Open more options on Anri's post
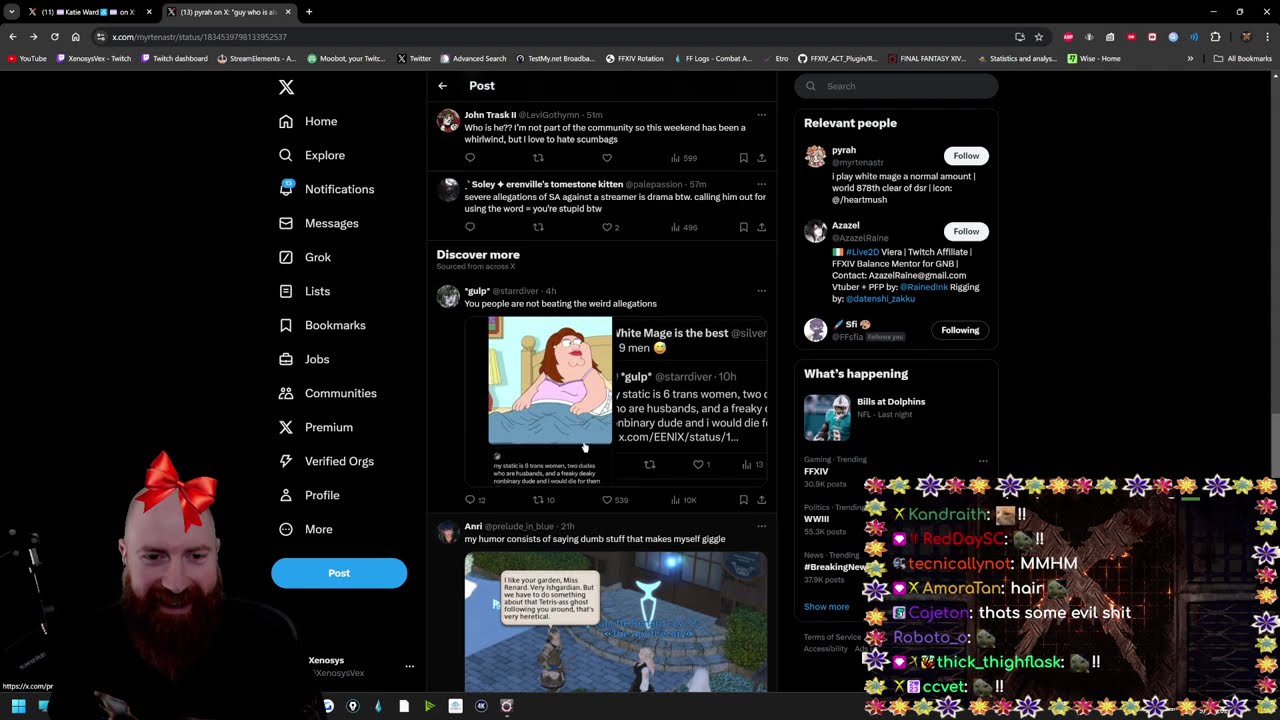The width and height of the screenshot is (1280, 720). tap(761, 526)
